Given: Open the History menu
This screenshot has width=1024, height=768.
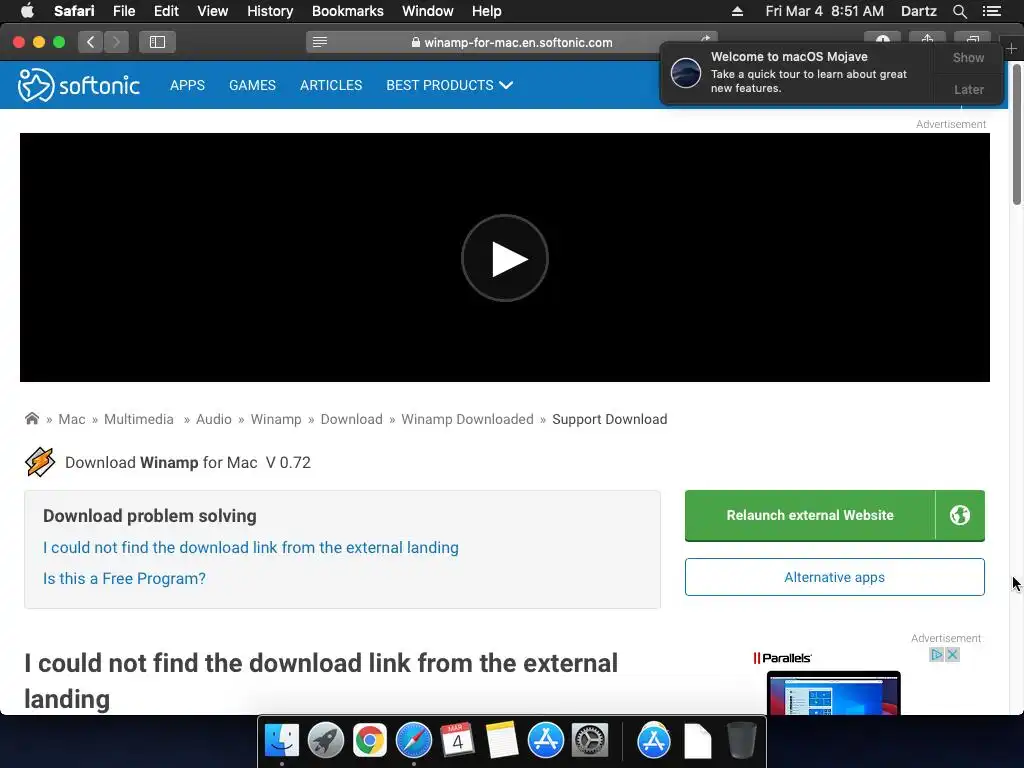Looking at the screenshot, I should (x=270, y=11).
